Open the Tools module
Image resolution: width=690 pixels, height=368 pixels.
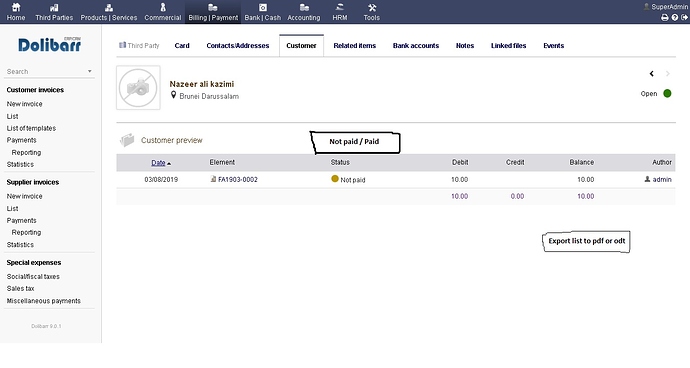point(372,12)
